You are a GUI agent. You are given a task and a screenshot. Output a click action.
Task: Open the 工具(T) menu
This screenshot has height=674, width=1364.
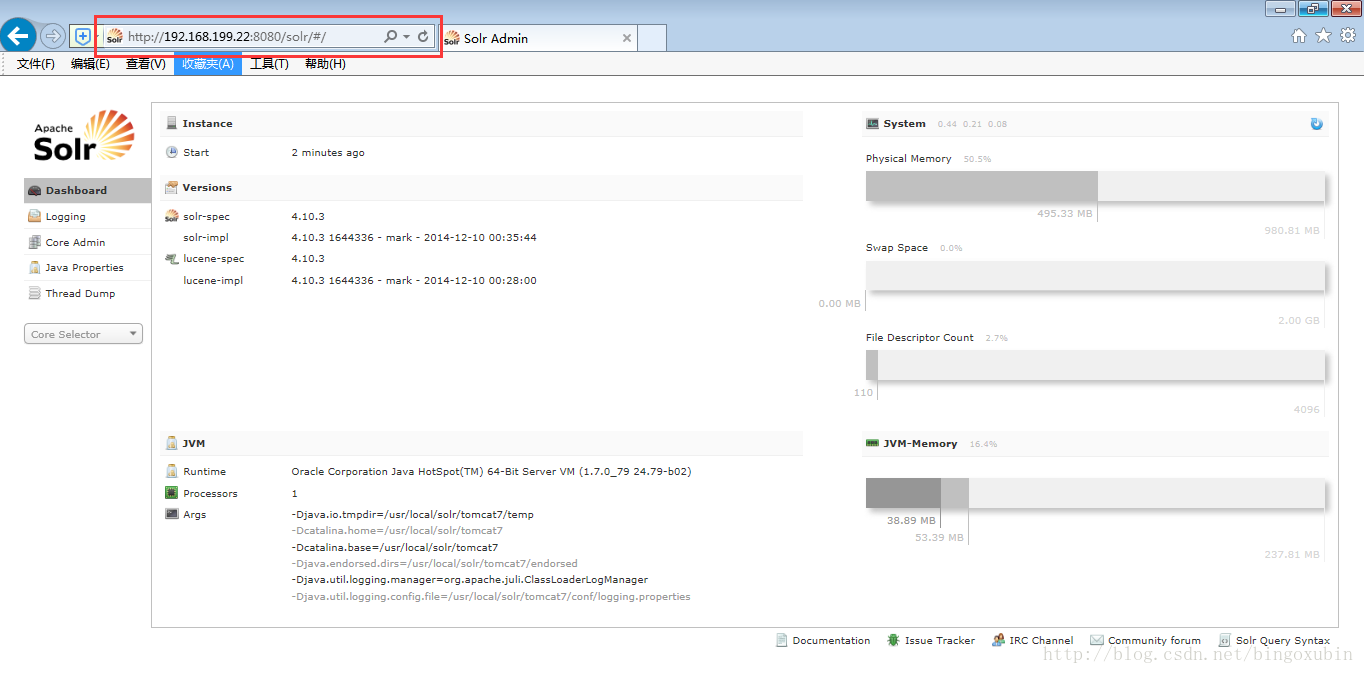[269, 64]
